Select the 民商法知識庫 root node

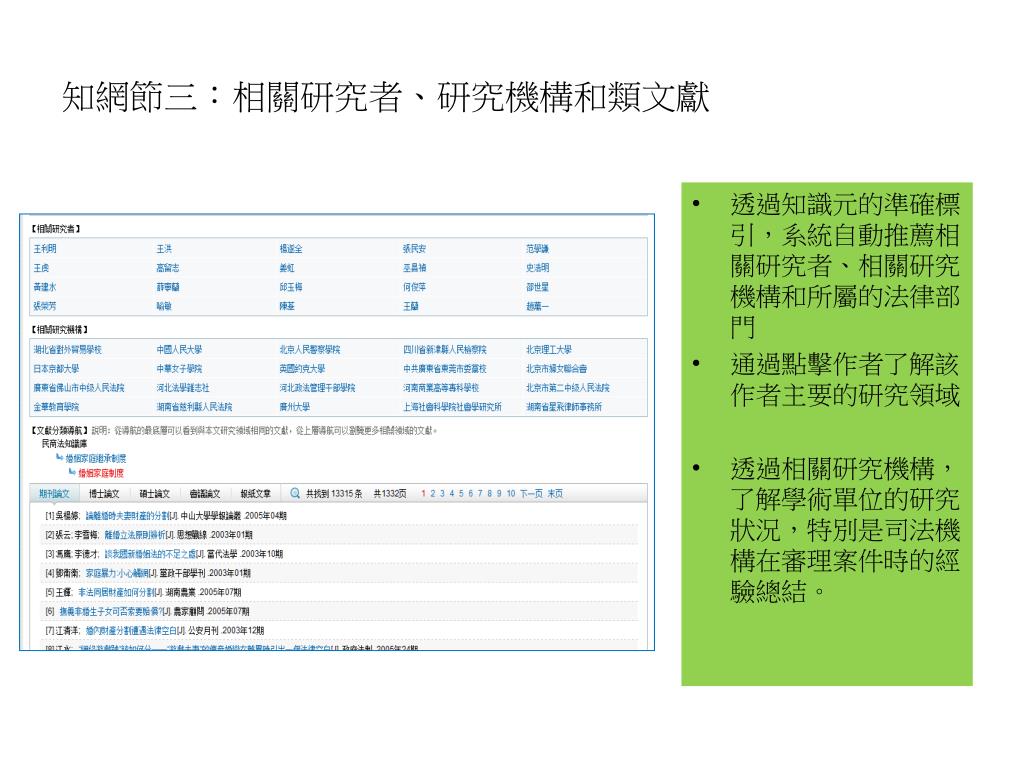pyautogui.click(x=64, y=443)
